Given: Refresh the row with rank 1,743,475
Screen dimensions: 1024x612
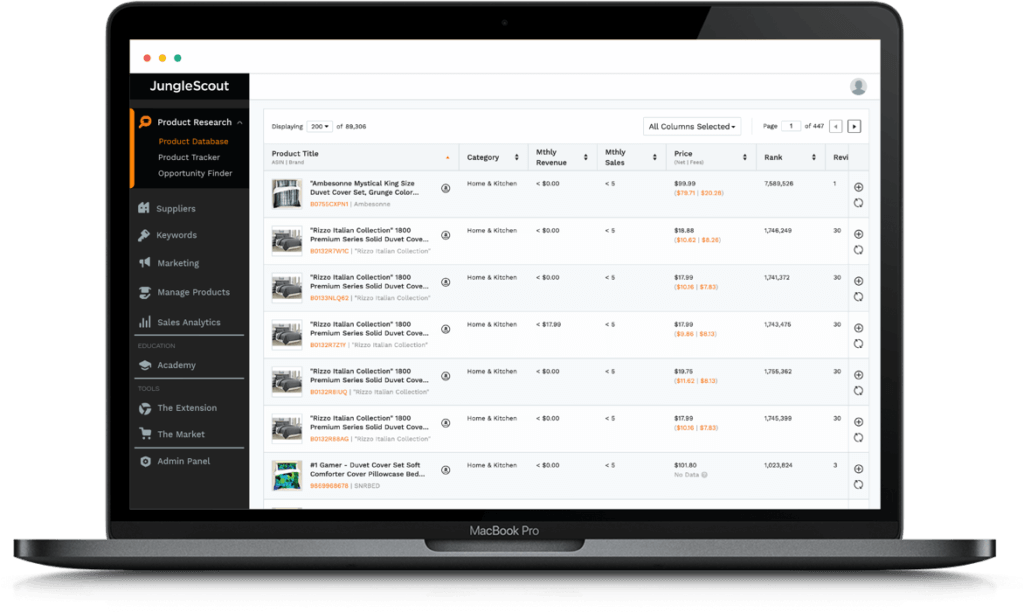Looking at the screenshot, I should tap(858, 344).
